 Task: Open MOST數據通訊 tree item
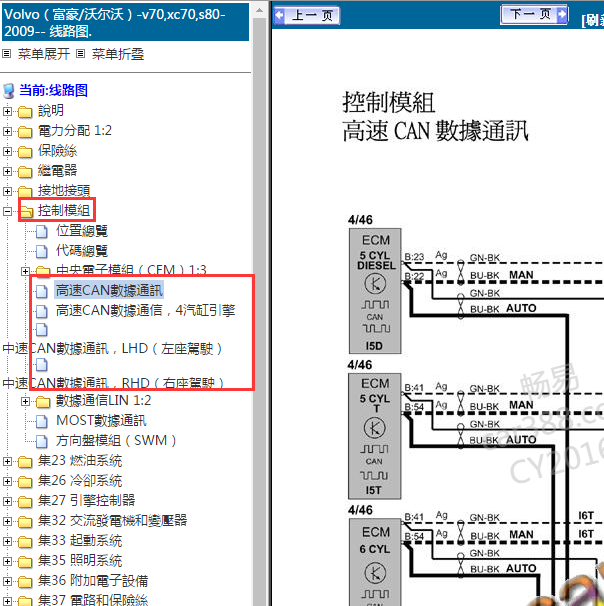pos(101,420)
